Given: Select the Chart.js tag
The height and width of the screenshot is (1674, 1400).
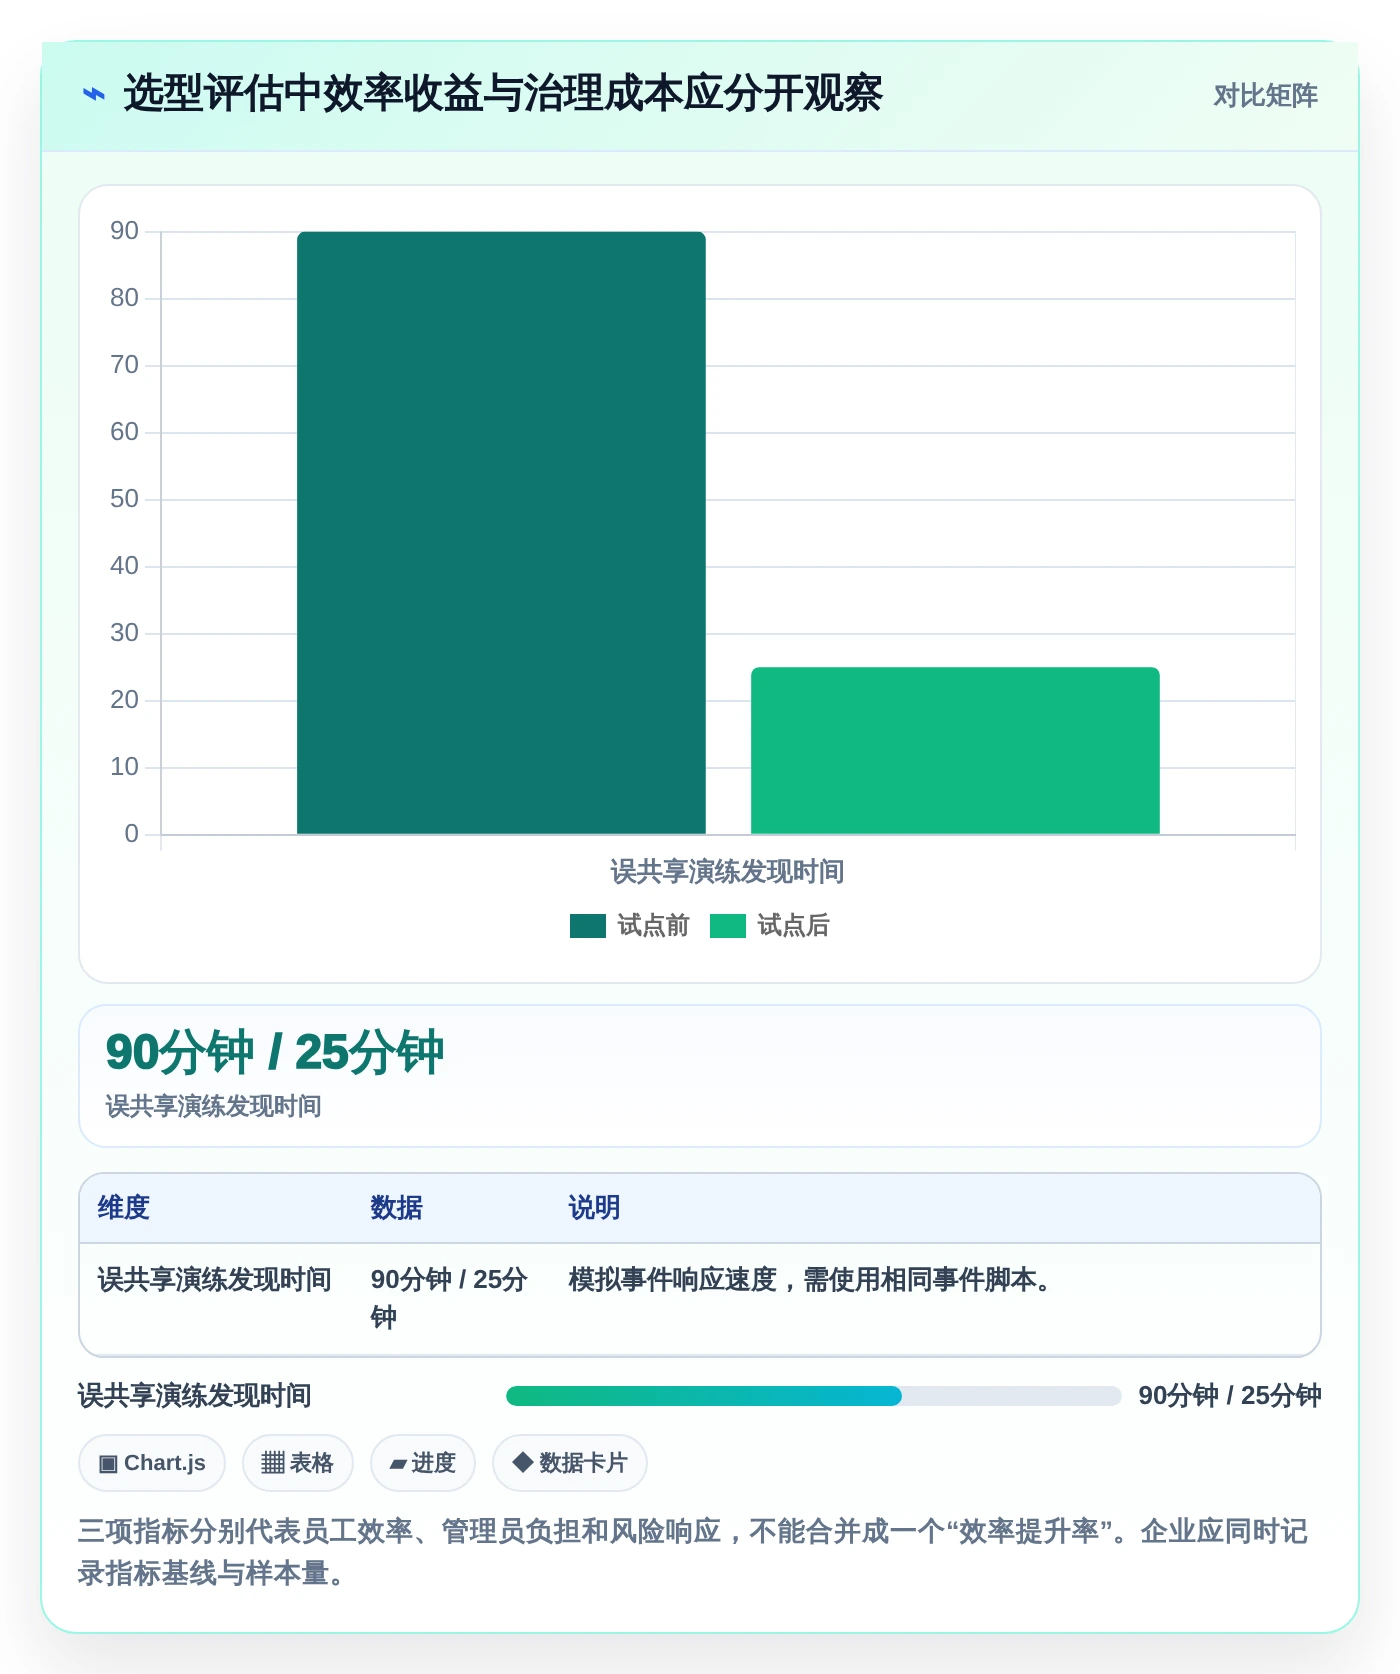Looking at the screenshot, I should 152,1463.
